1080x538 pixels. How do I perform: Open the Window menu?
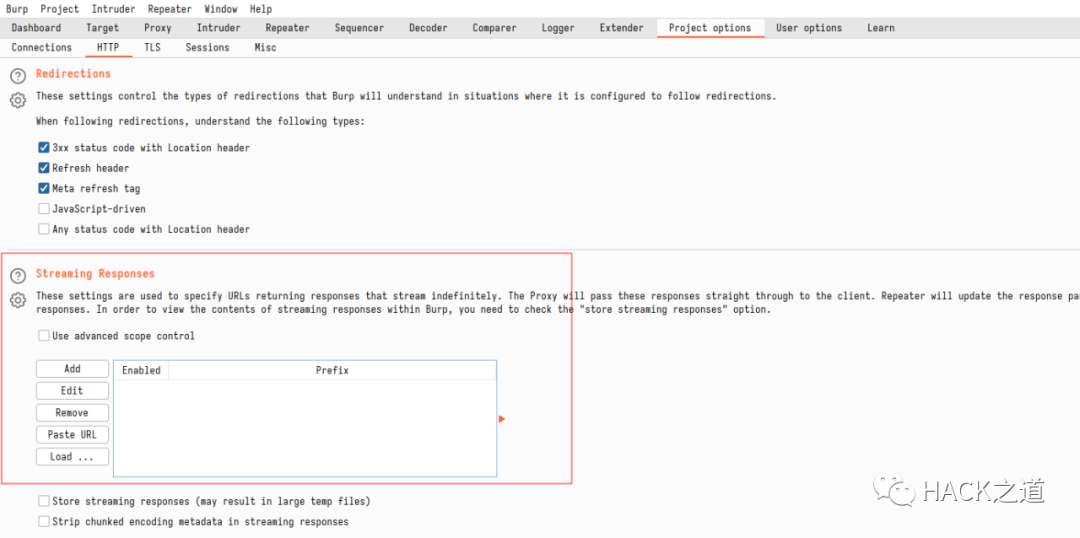click(221, 9)
